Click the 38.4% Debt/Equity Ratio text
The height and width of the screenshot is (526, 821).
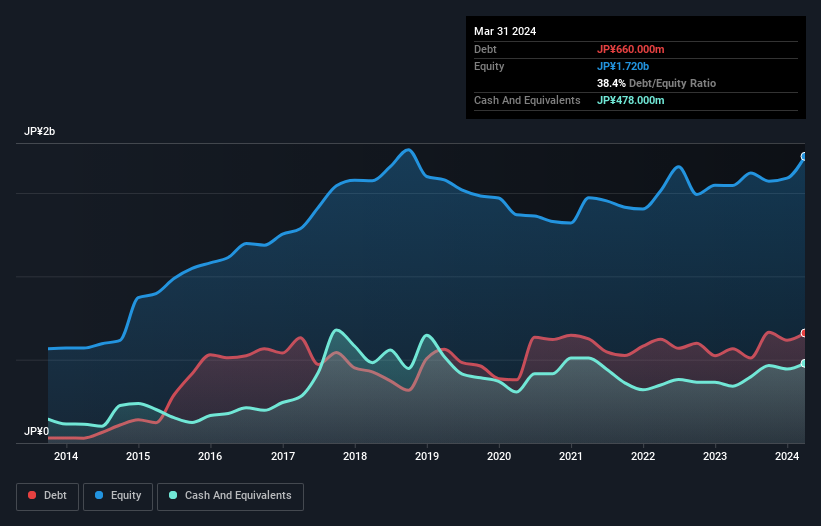point(657,83)
